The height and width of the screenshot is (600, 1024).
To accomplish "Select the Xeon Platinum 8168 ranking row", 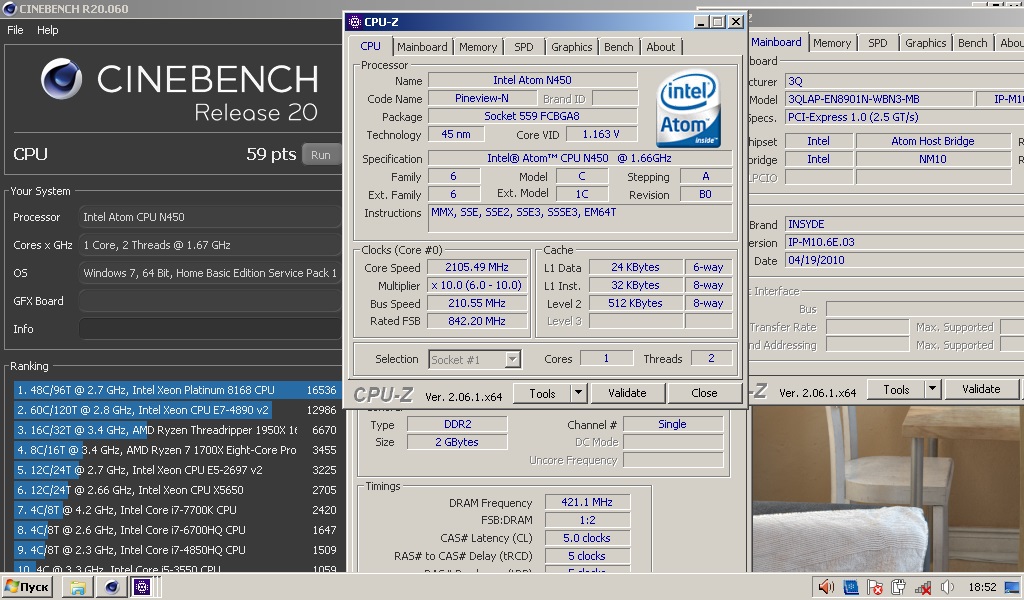I will [176, 390].
